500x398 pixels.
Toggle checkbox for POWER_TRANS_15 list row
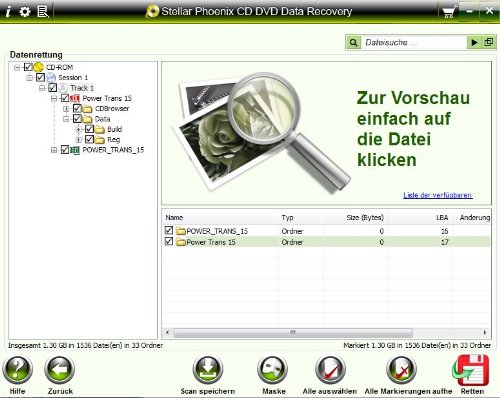pyautogui.click(x=169, y=230)
